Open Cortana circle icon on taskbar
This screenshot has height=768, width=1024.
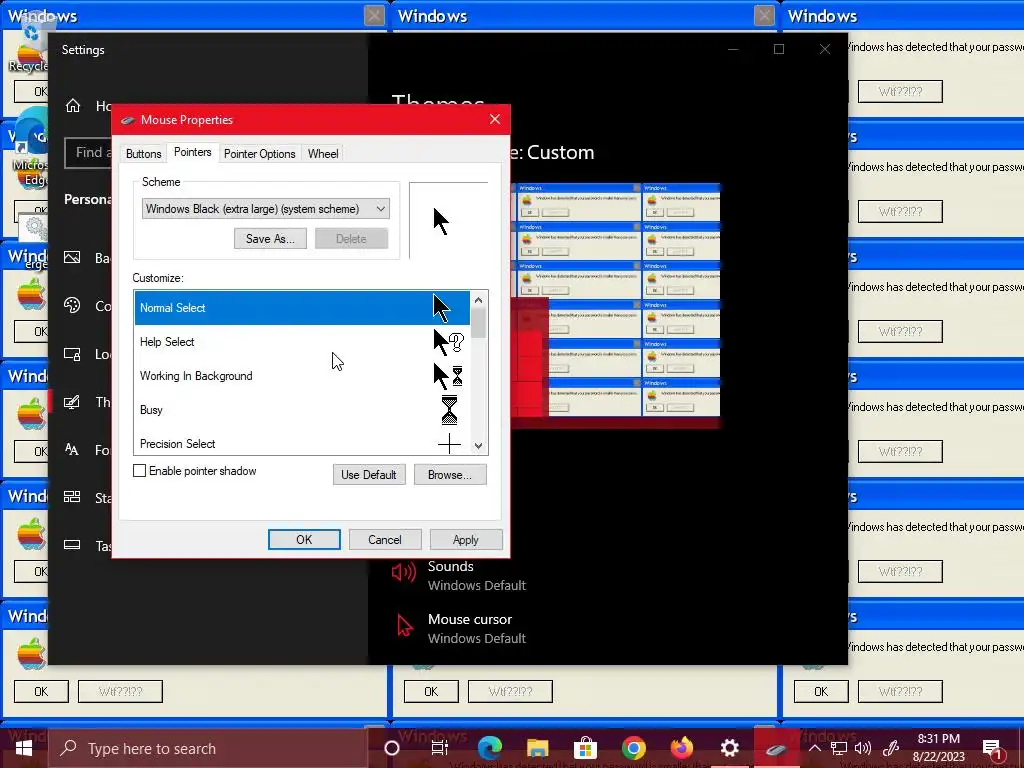(392, 748)
